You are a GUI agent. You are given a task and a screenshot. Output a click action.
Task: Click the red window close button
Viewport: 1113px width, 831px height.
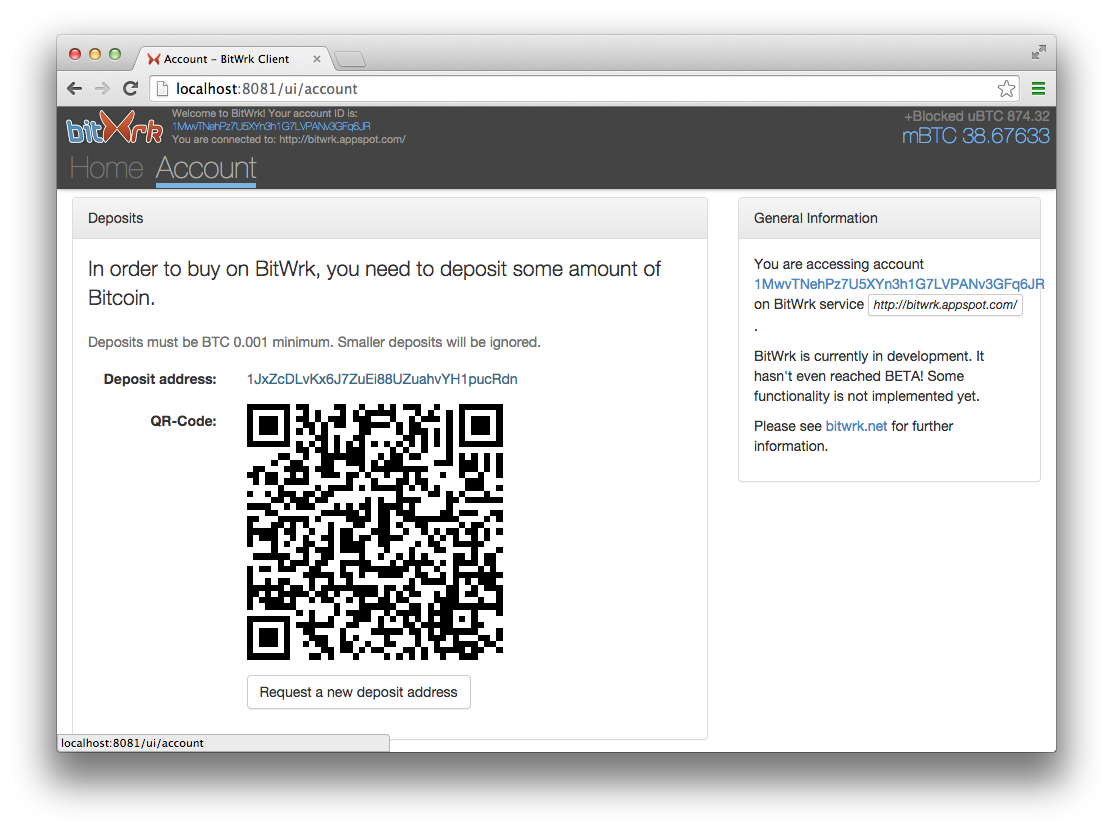75,54
